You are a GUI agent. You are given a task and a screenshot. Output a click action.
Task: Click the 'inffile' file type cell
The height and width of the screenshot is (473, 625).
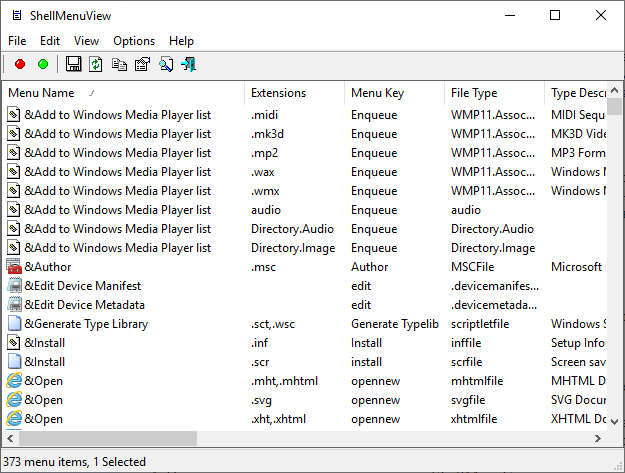click(x=466, y=343)
